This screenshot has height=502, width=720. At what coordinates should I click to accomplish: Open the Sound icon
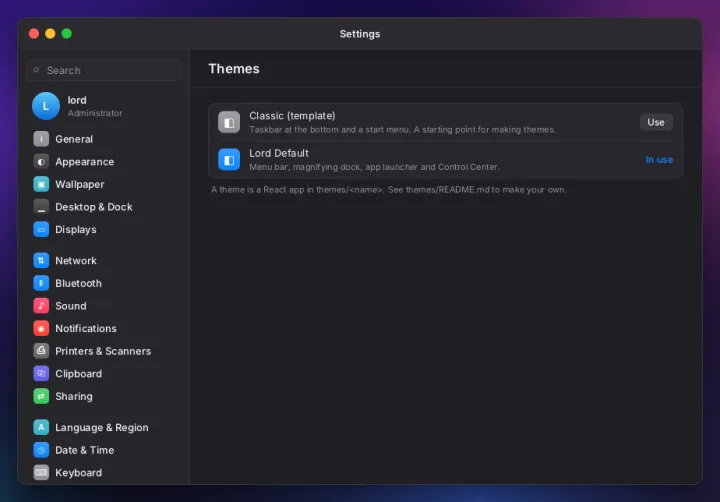pos(41,306)
